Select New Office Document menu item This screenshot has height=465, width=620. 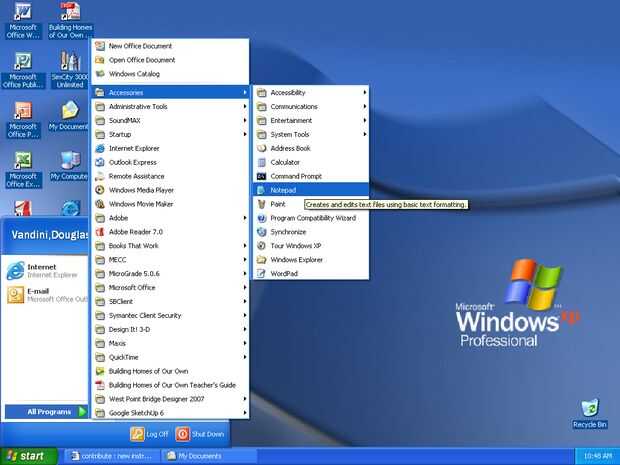pyautogui.click(x=170, y=46)
